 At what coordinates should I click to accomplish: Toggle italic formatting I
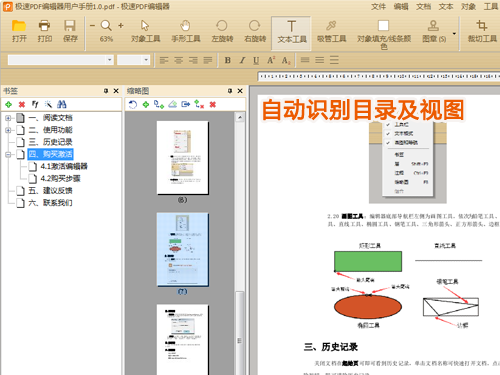point(242,60)
